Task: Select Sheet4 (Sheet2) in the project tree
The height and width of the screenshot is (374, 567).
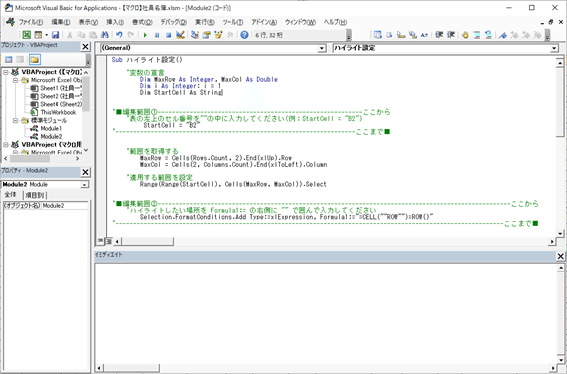Action: click(57, 104)
